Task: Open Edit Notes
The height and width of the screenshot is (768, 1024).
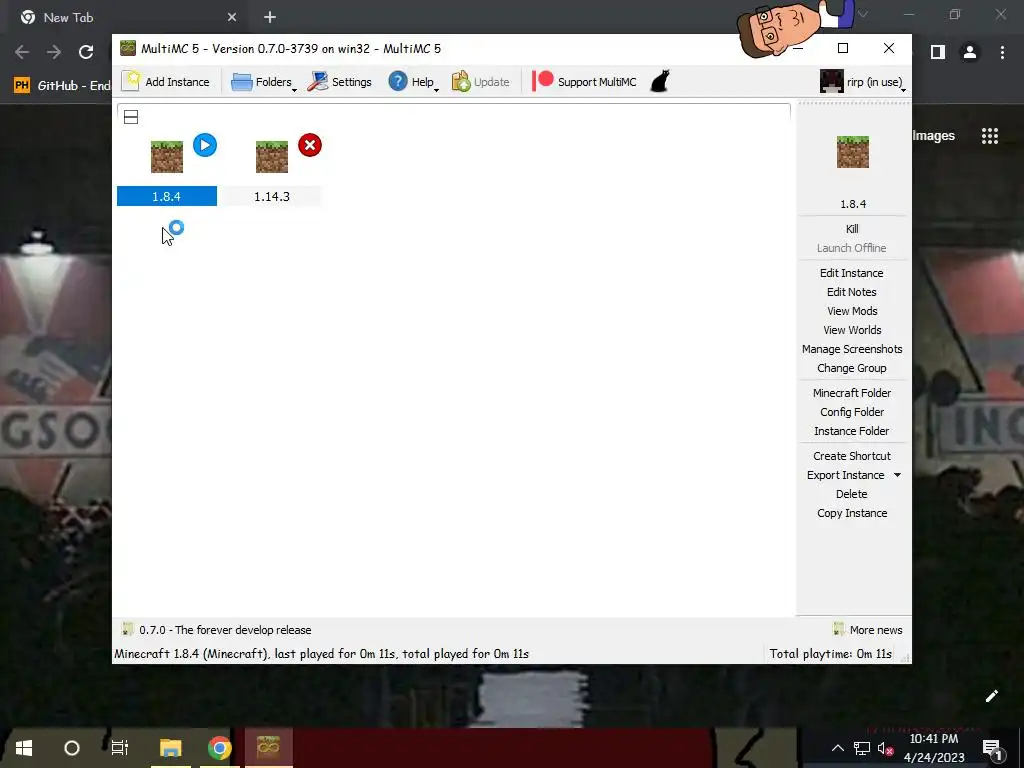Action: [x=852, y=292]
